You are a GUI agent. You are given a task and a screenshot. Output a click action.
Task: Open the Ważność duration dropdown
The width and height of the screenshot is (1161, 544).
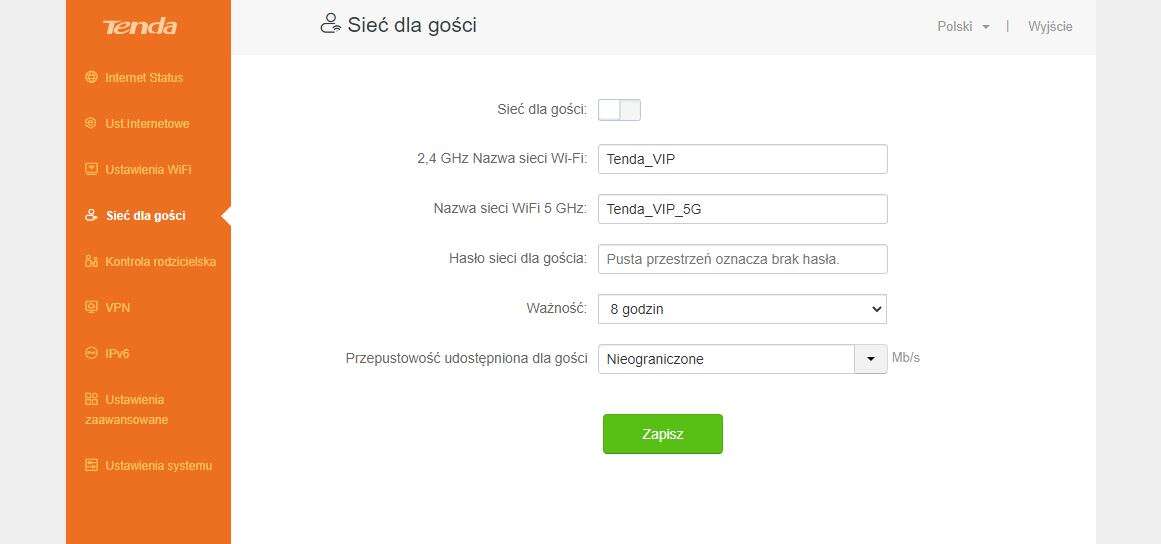click(742, 309)
